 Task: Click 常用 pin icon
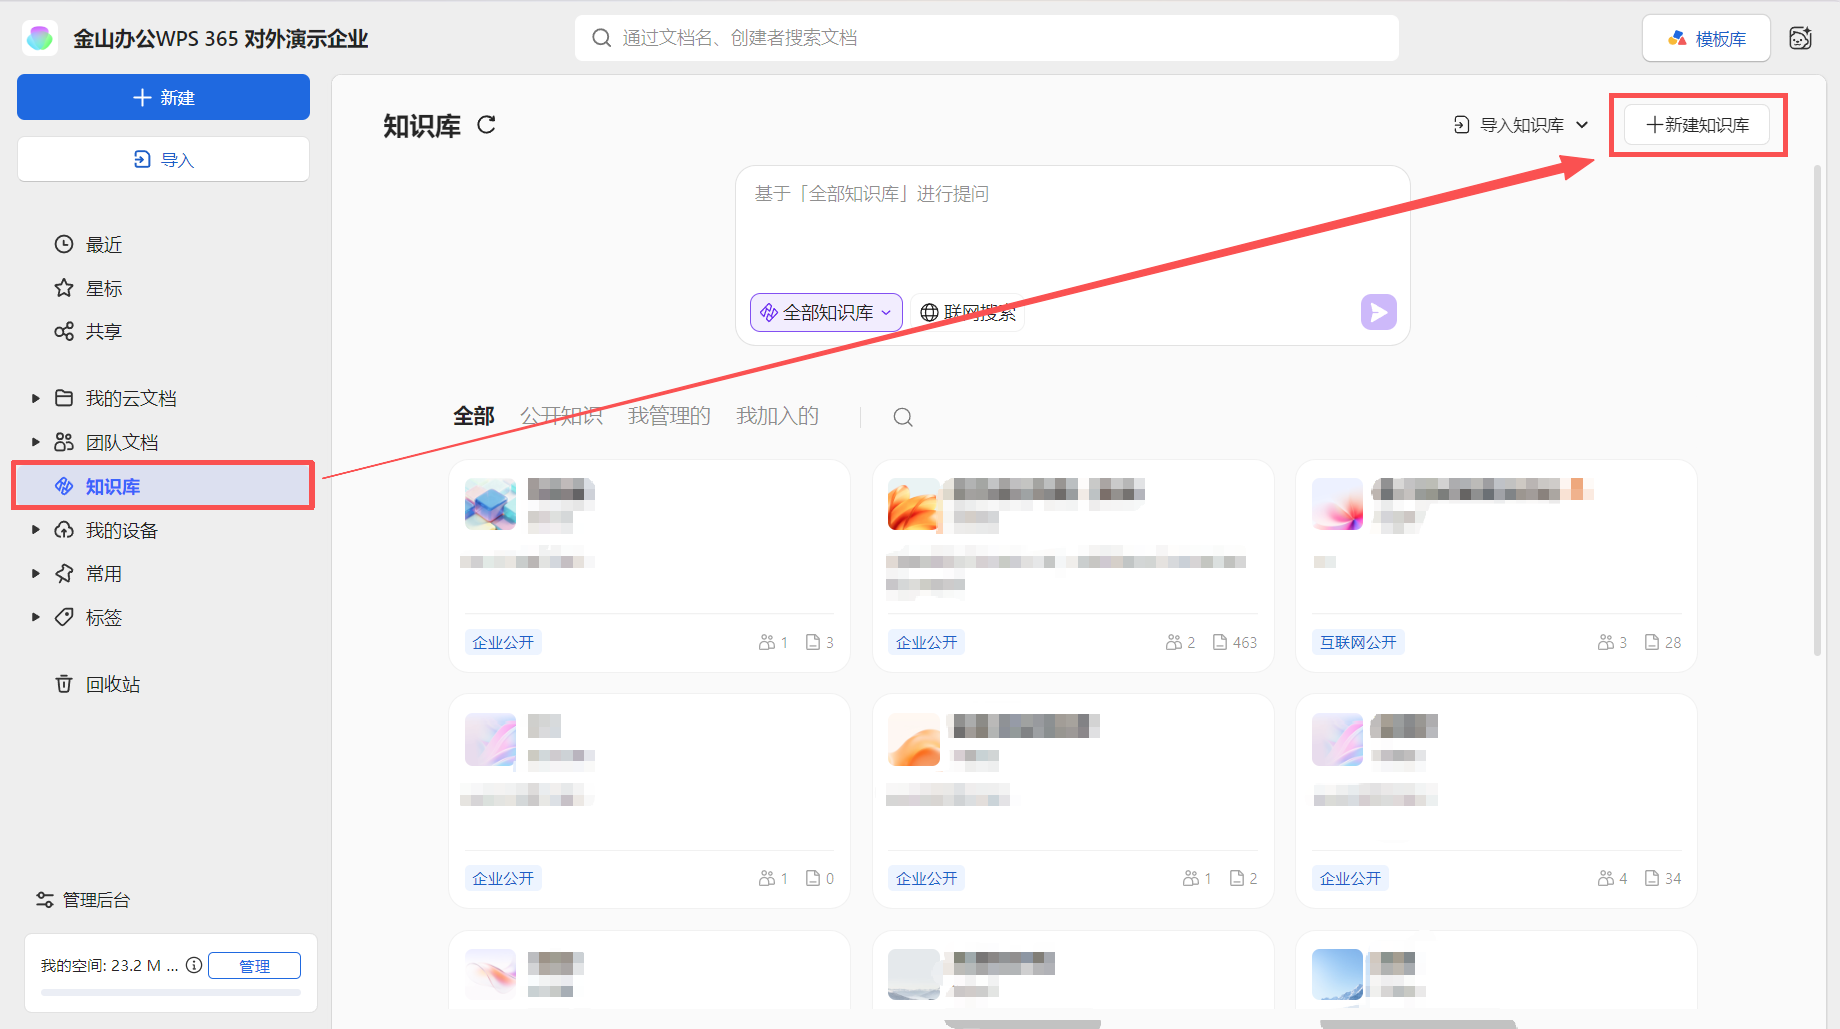click(64, 573)
